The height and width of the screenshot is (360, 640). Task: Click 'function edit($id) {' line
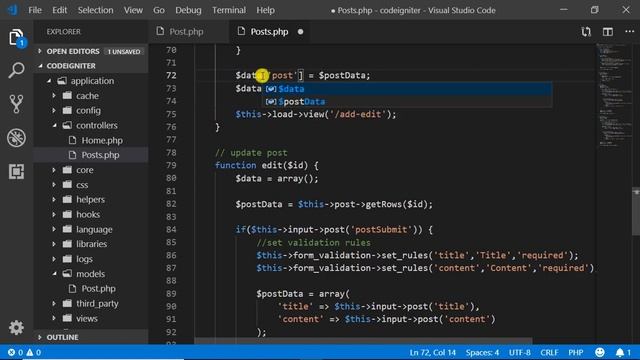pos(267,165)
